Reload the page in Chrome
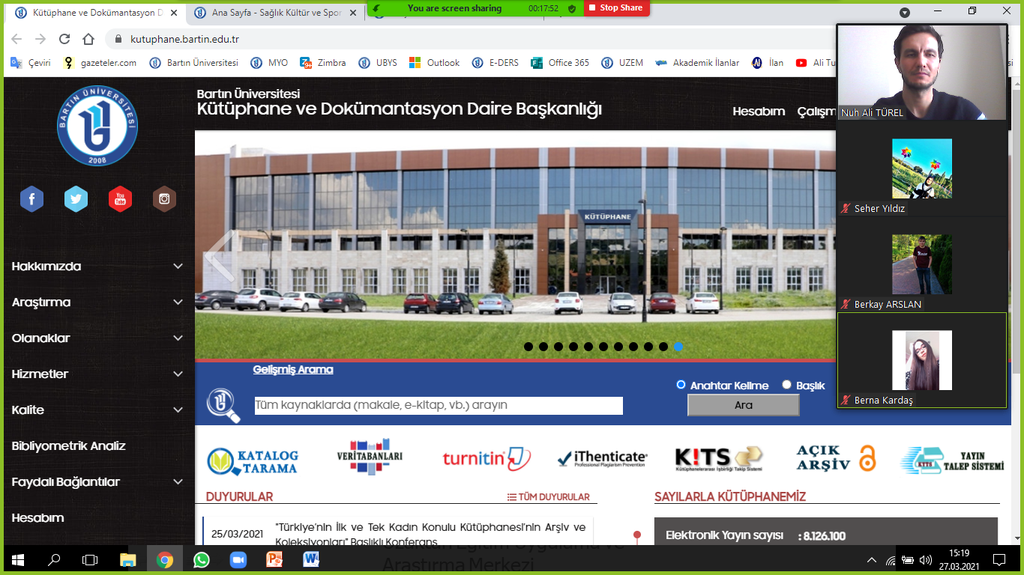The width and height of the screenshot is (1024, 575). [x=64, y=39]
